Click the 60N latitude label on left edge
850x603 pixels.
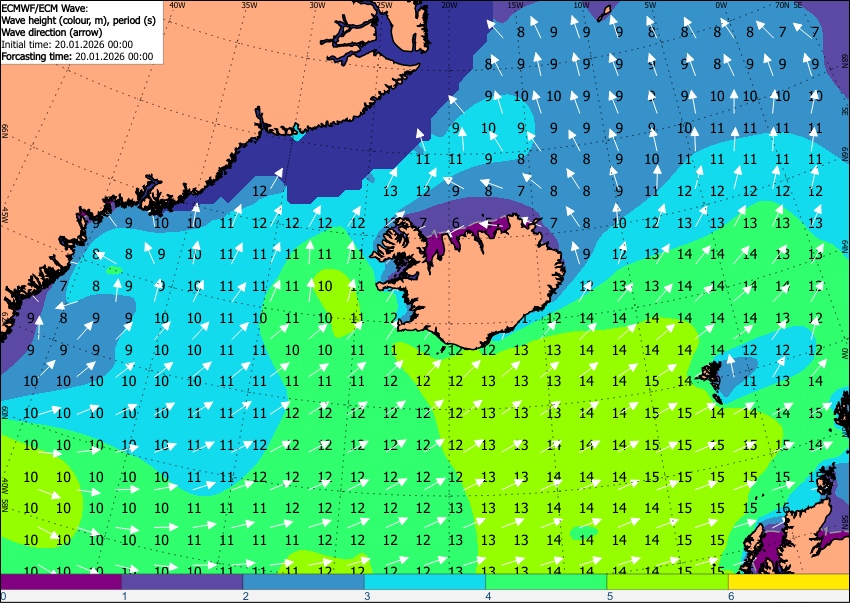coord(5,413)
